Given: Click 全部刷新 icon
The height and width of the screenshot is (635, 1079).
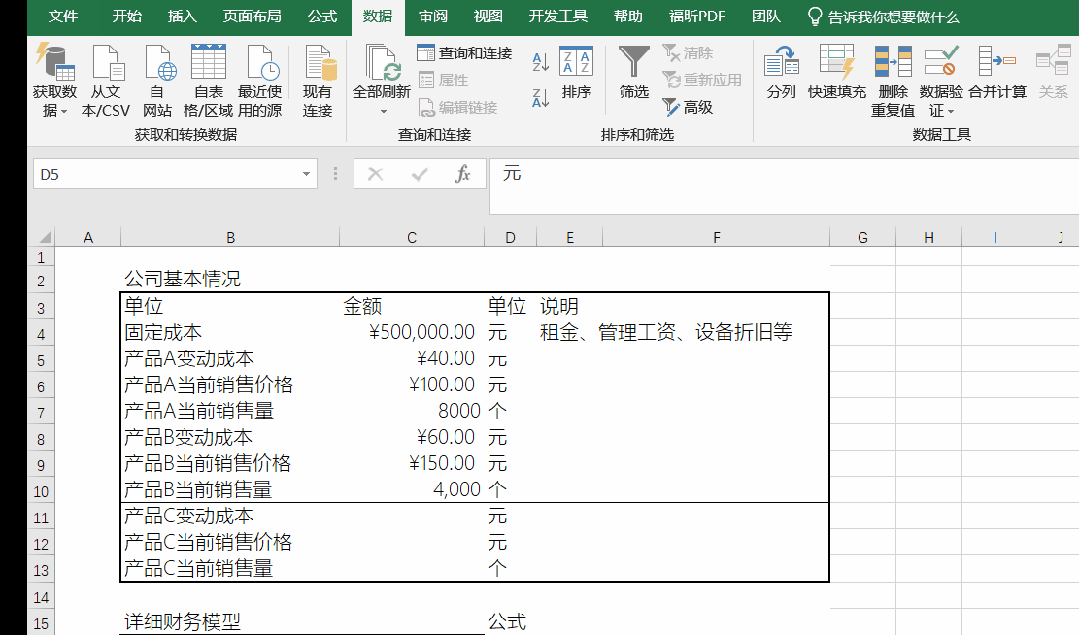Looking at the screenshot, I should click(x=382, y=63).
